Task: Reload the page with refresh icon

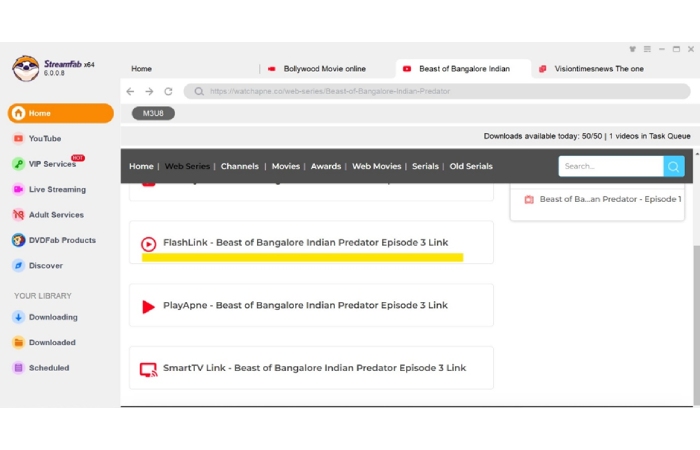Action: [x=168, y=92]
